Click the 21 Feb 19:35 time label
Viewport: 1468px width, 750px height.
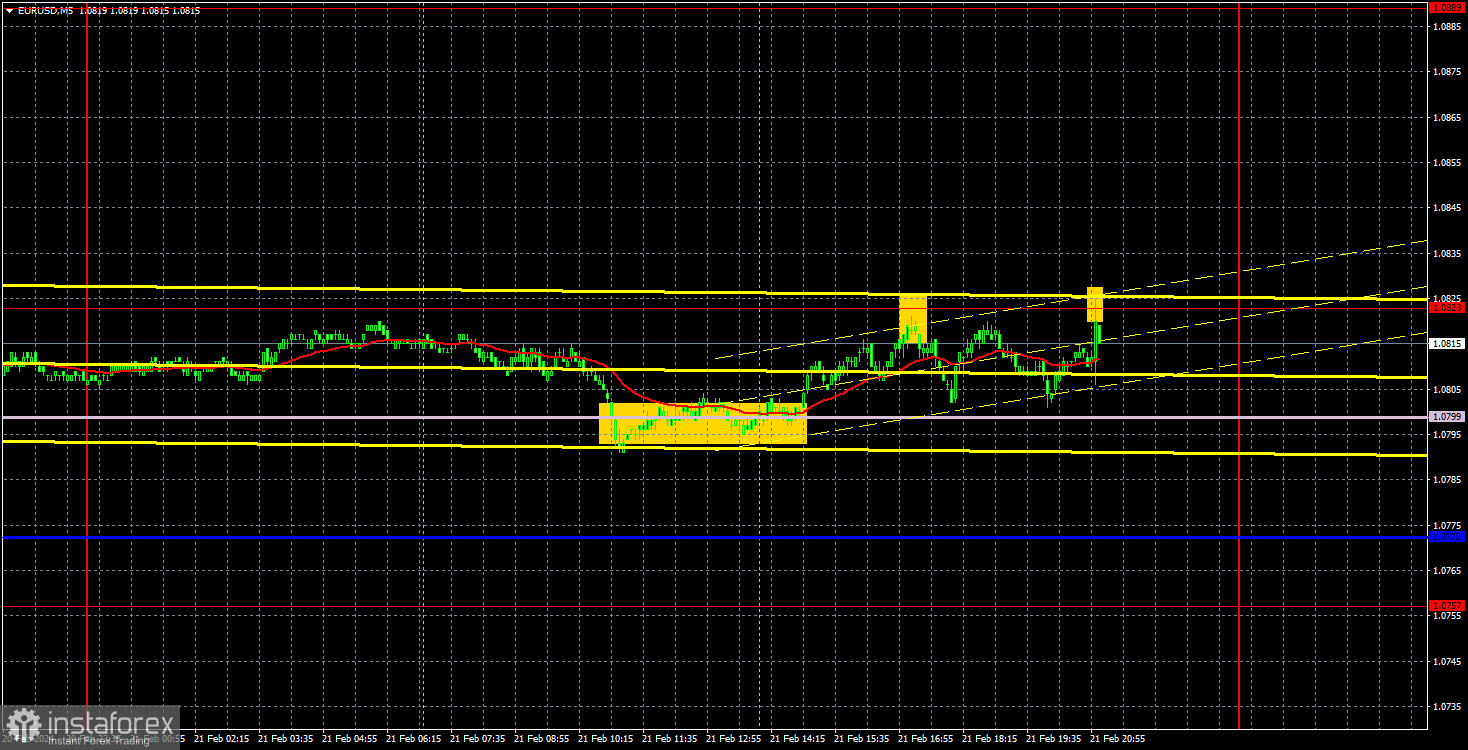coord(1053,739)
